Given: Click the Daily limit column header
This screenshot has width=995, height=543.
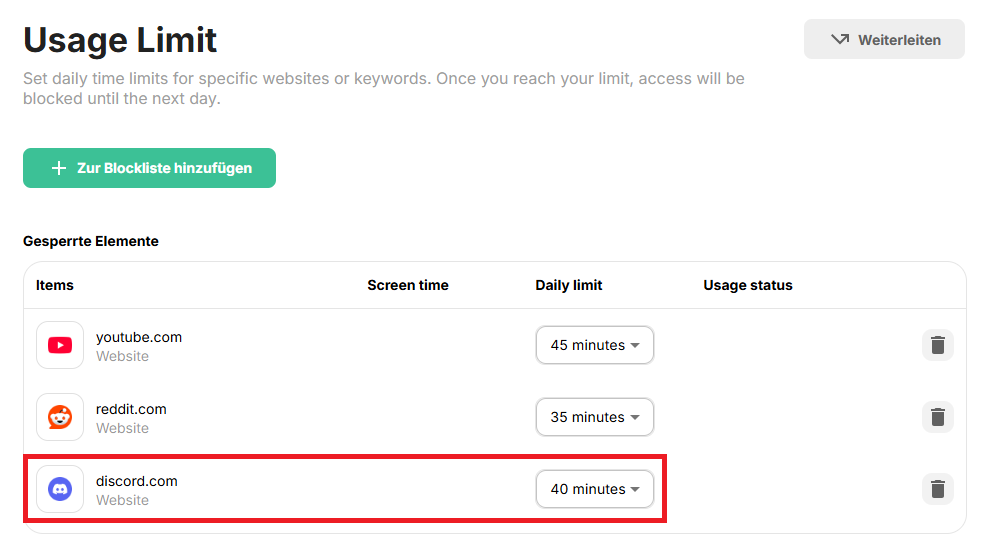Looking at the screenshot, I should (x=568, y=285).
